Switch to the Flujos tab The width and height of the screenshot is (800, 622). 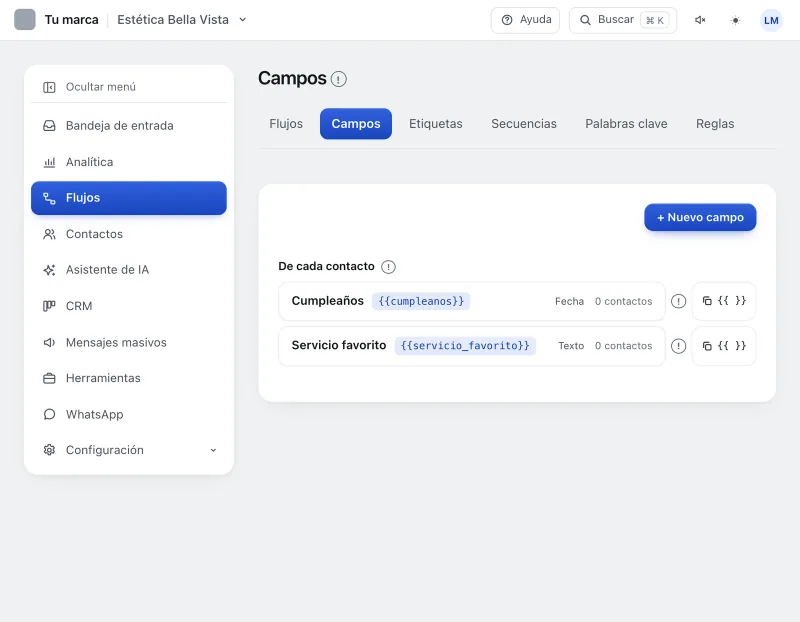(x=286, y=124)
